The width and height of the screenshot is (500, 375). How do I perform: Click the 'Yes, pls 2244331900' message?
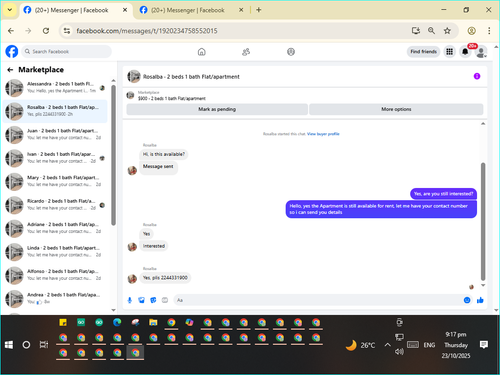[x=165, y=278]
